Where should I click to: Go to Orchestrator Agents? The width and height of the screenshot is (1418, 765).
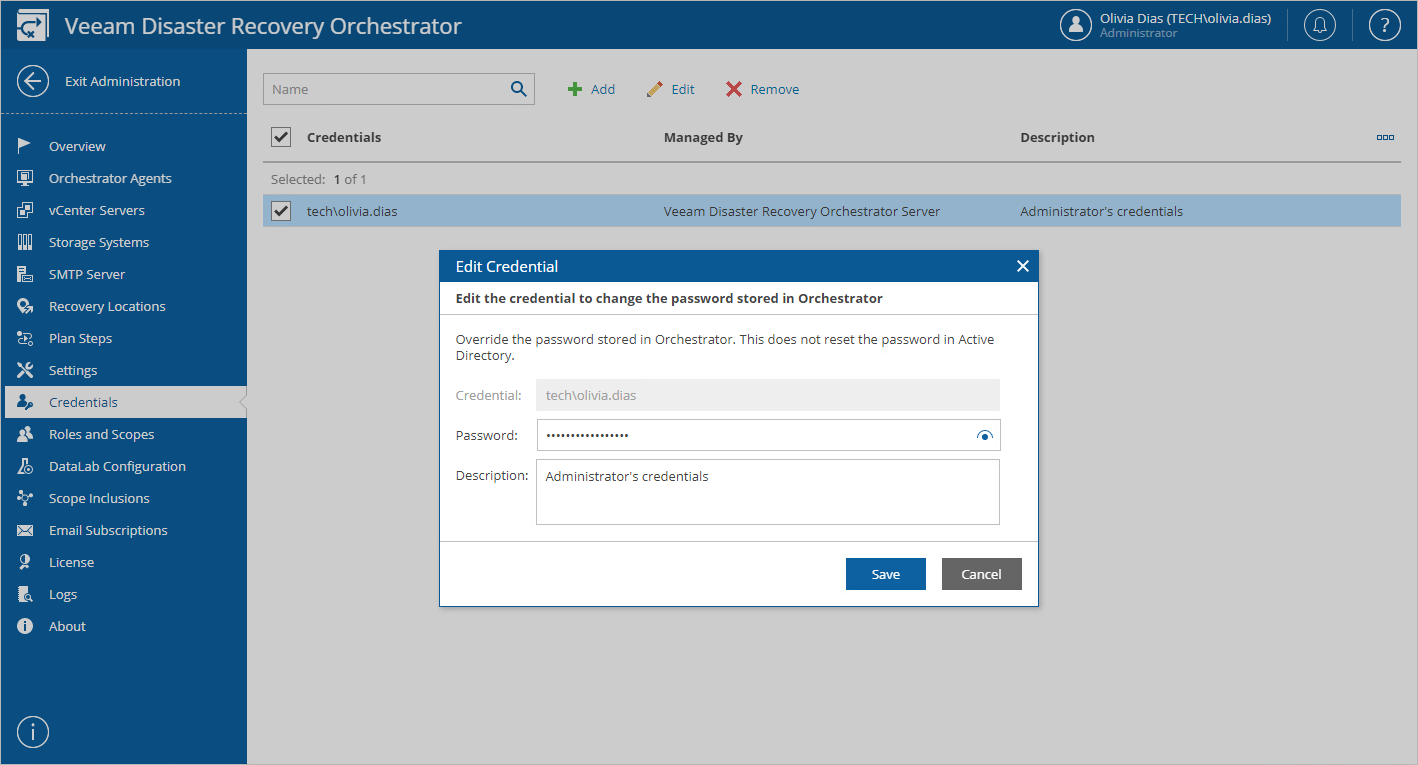click(x=110, y=178)
